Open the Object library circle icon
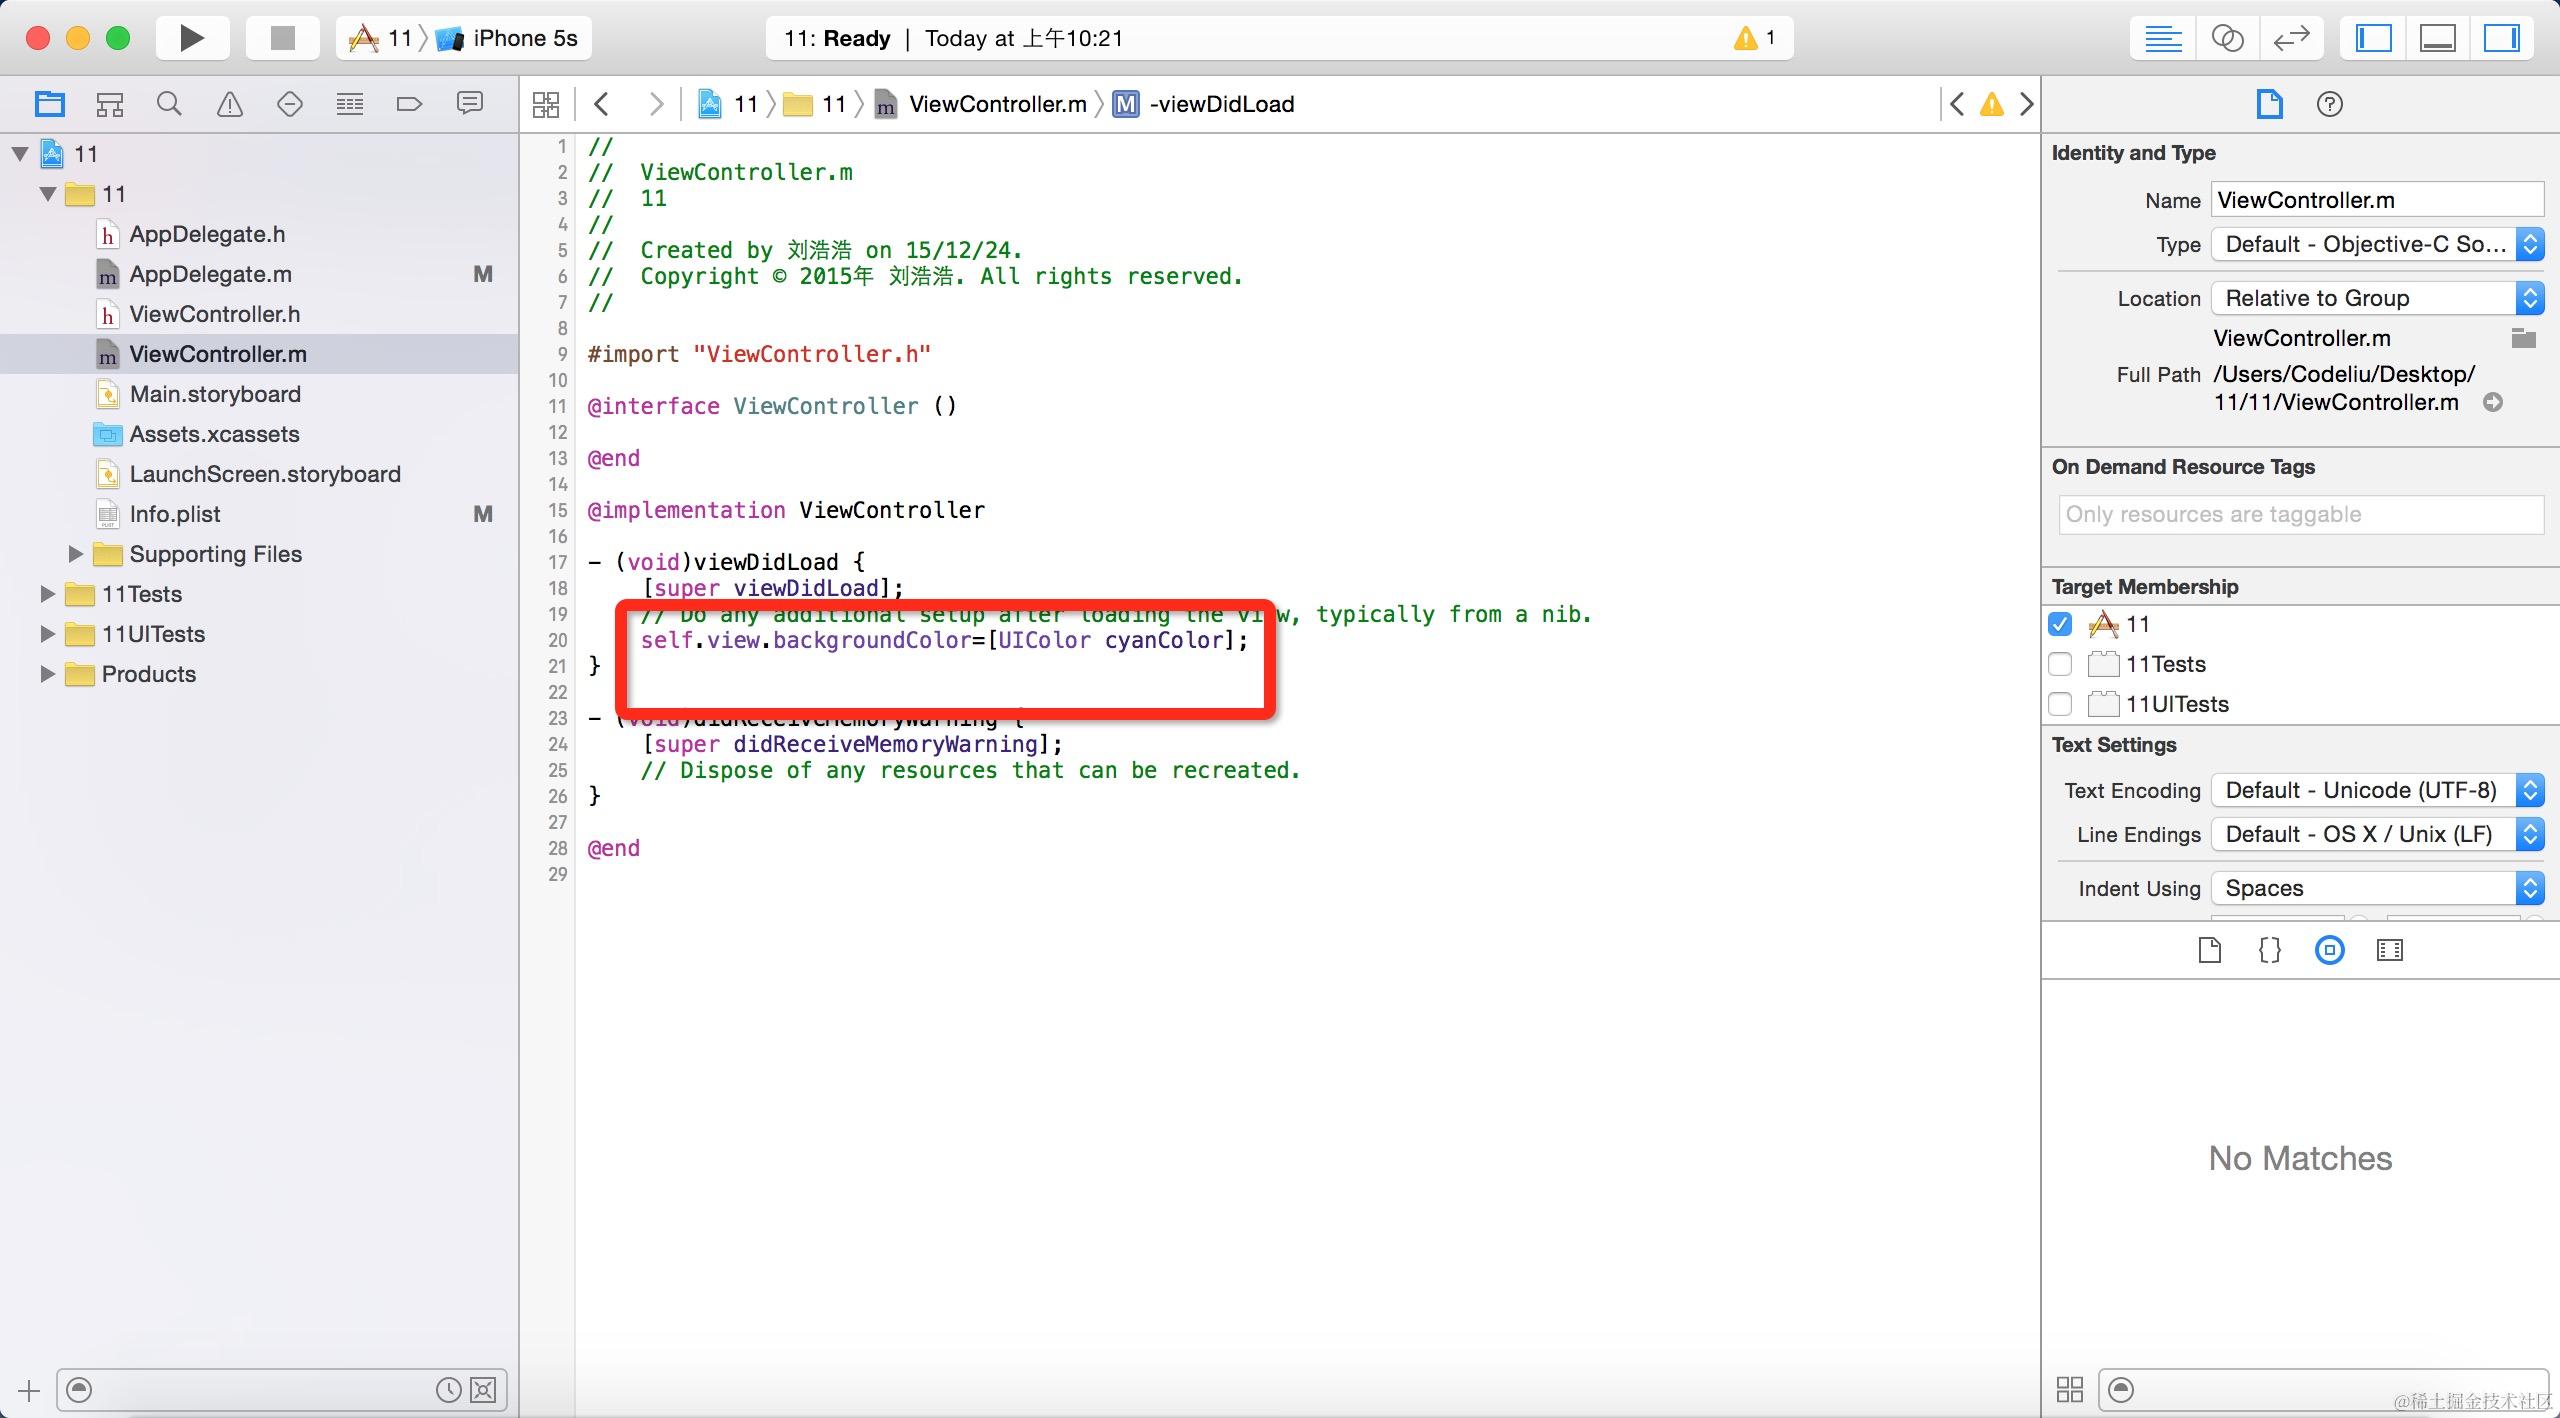 click(x=2329, y=950)
